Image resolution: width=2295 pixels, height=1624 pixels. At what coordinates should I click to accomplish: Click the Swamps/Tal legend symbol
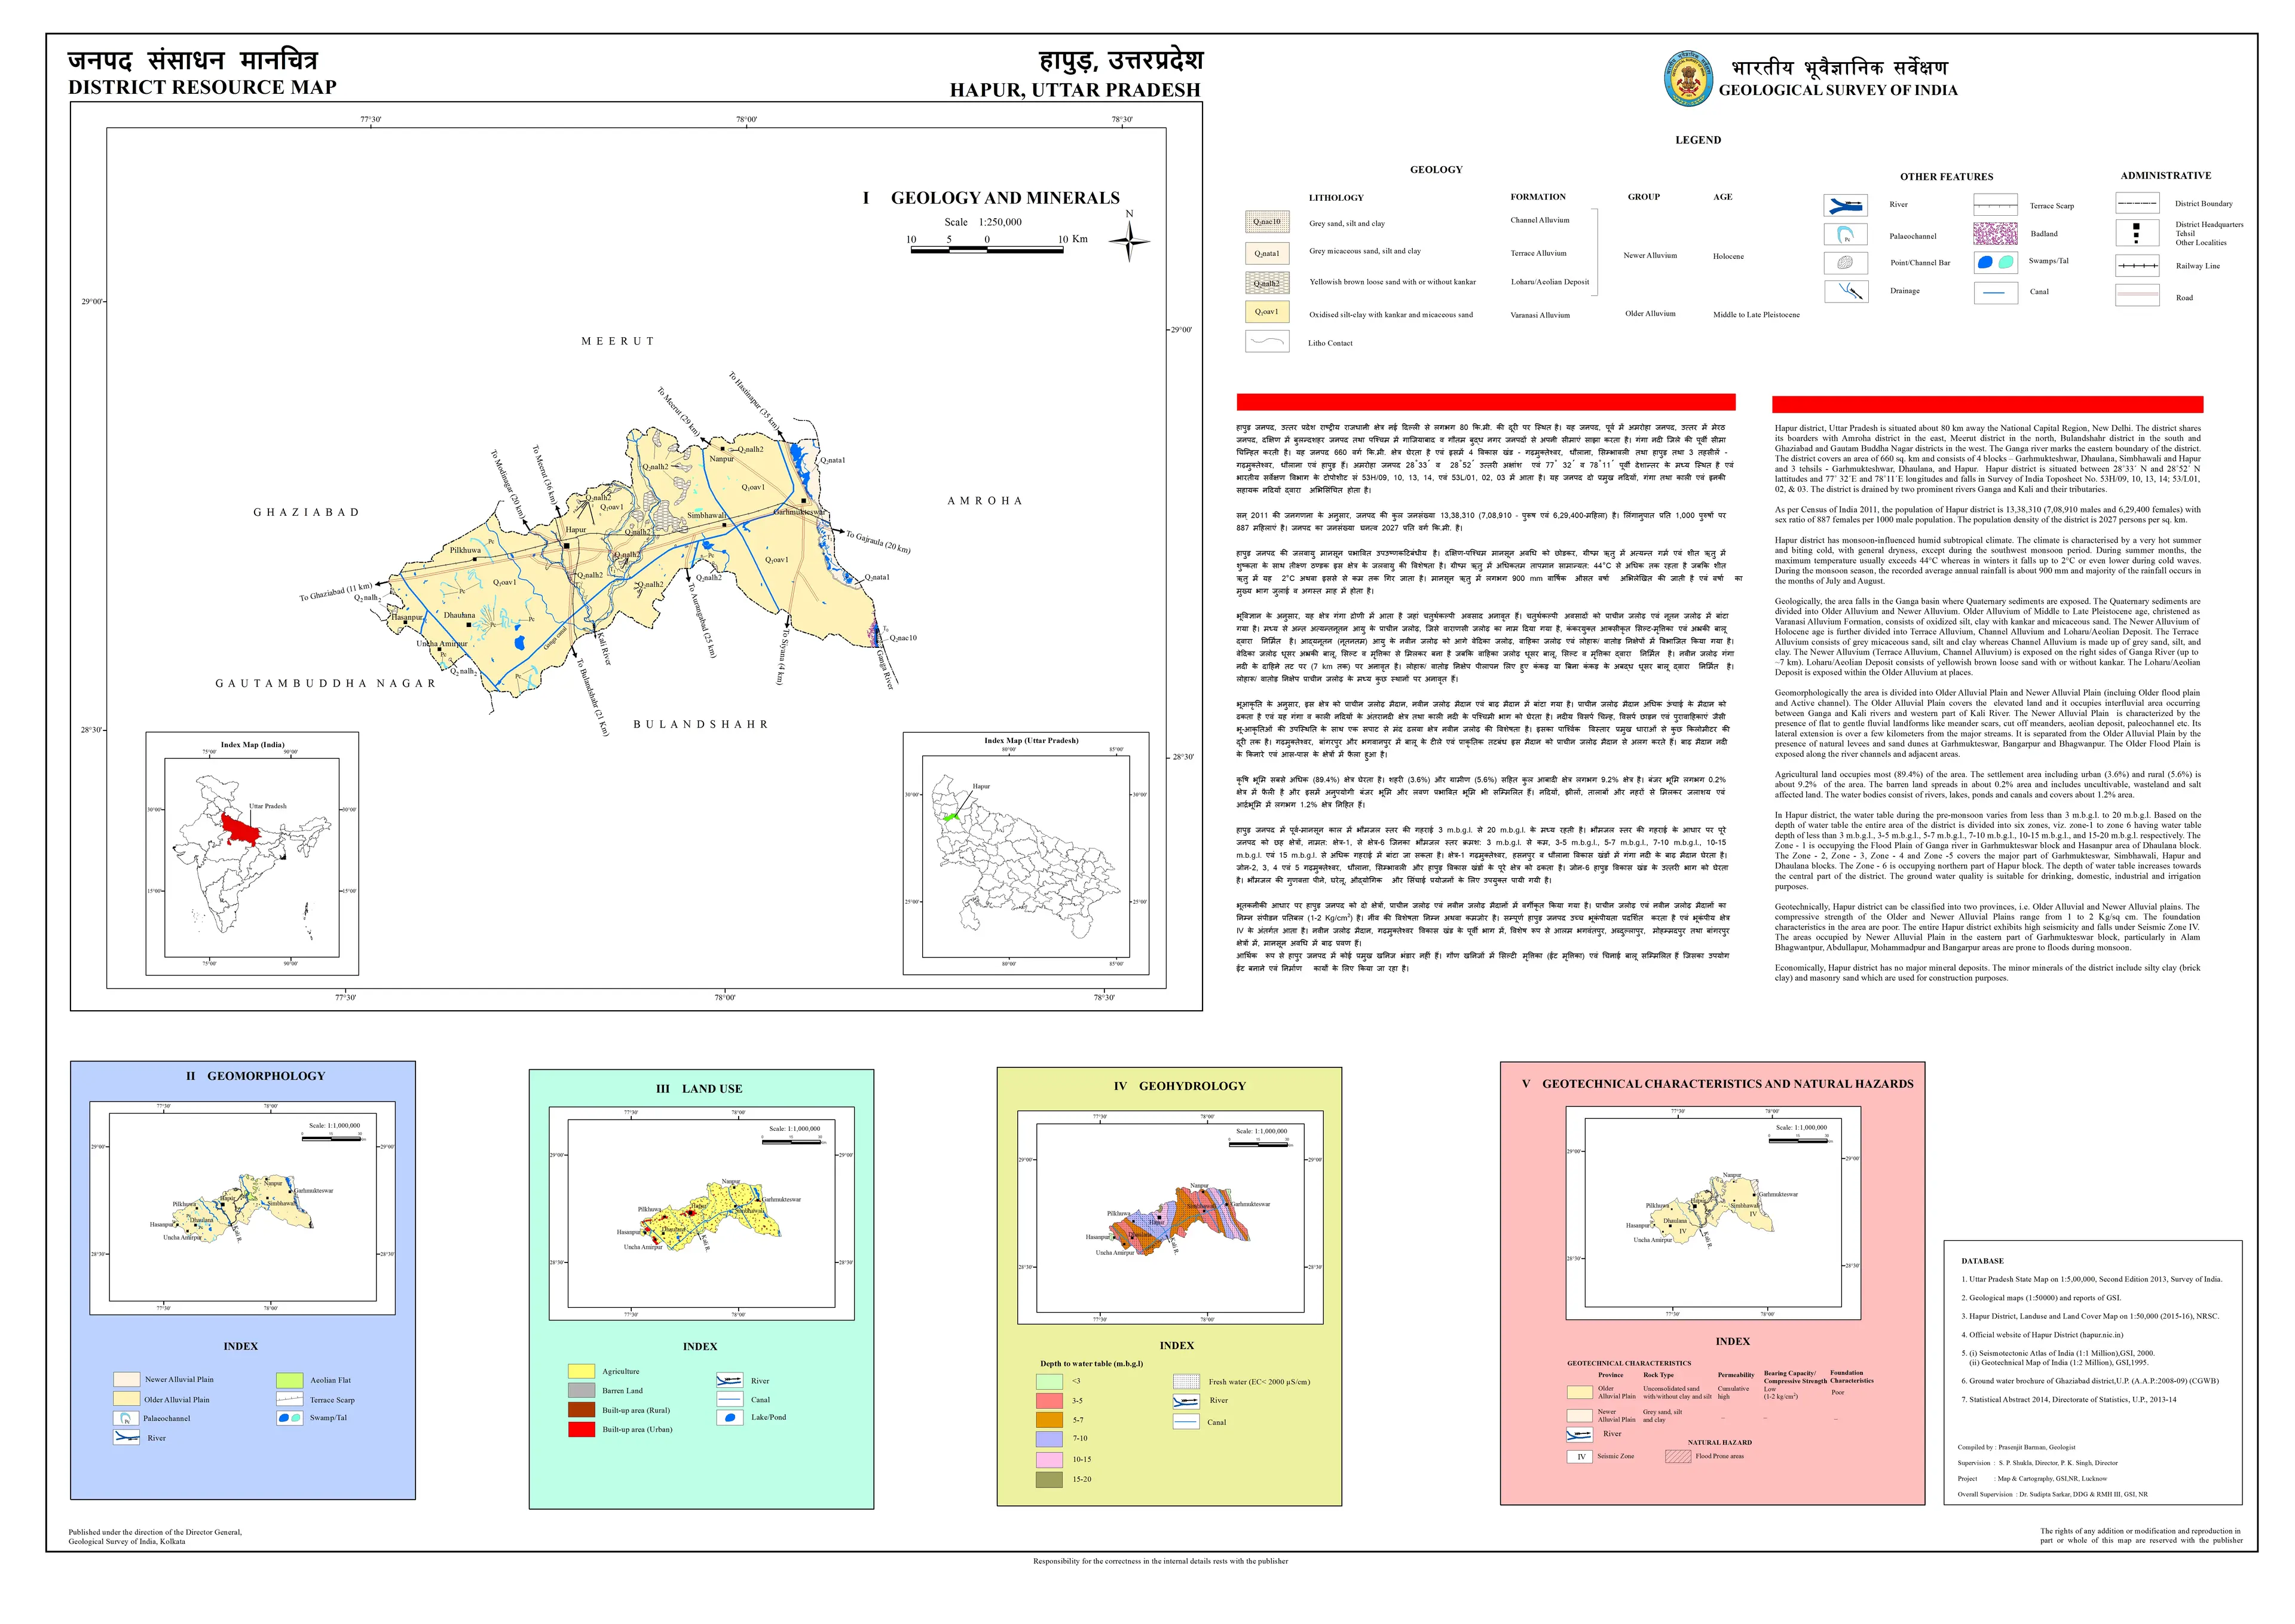(x=1996, y=263)
